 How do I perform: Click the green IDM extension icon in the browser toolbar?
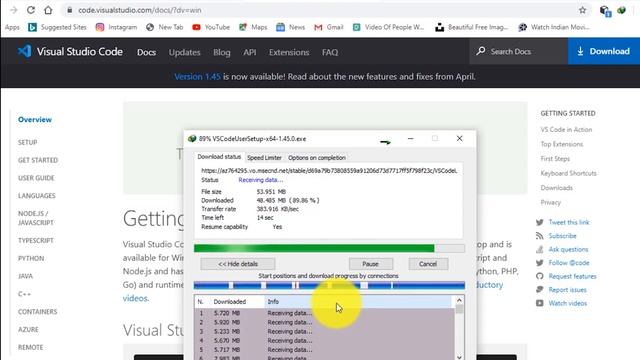coord(622,10)
